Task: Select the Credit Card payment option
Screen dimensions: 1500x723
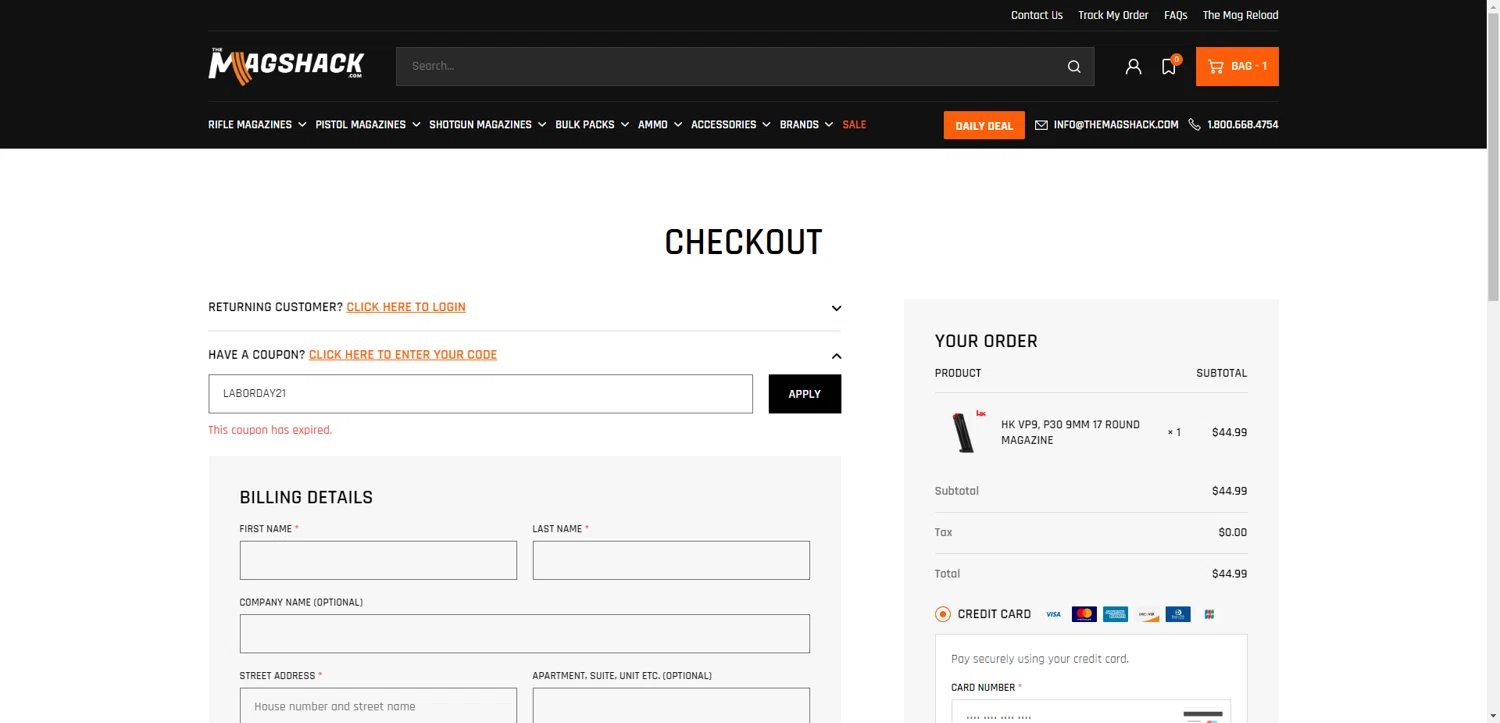Action: (x=942, y=614)
